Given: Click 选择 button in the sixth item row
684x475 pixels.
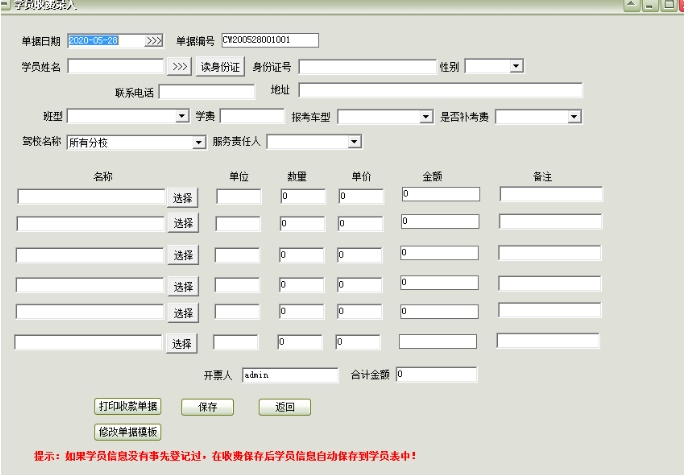Looking at the screenshot, I should (x=182, y=344).
